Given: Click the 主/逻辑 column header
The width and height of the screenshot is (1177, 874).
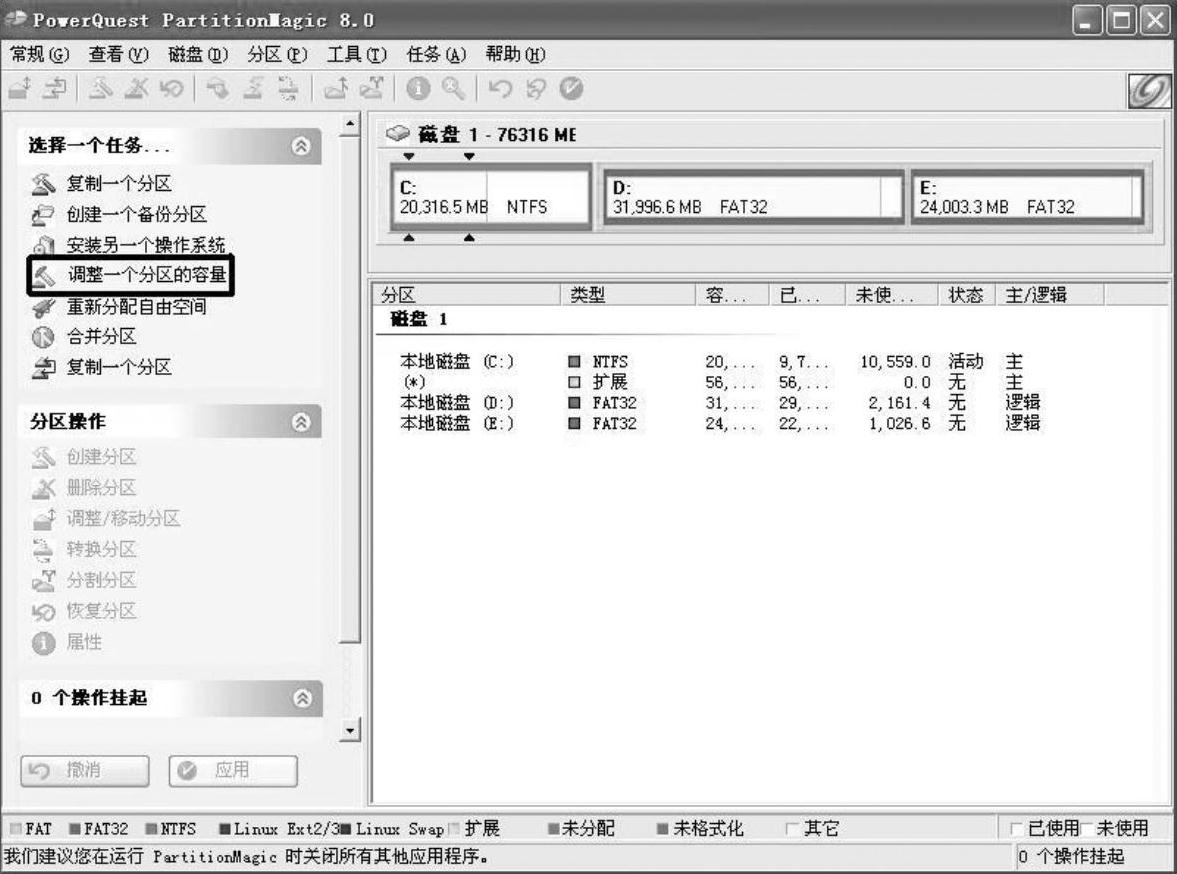Looking at the screenshot, I should (x=1049, y=295).
